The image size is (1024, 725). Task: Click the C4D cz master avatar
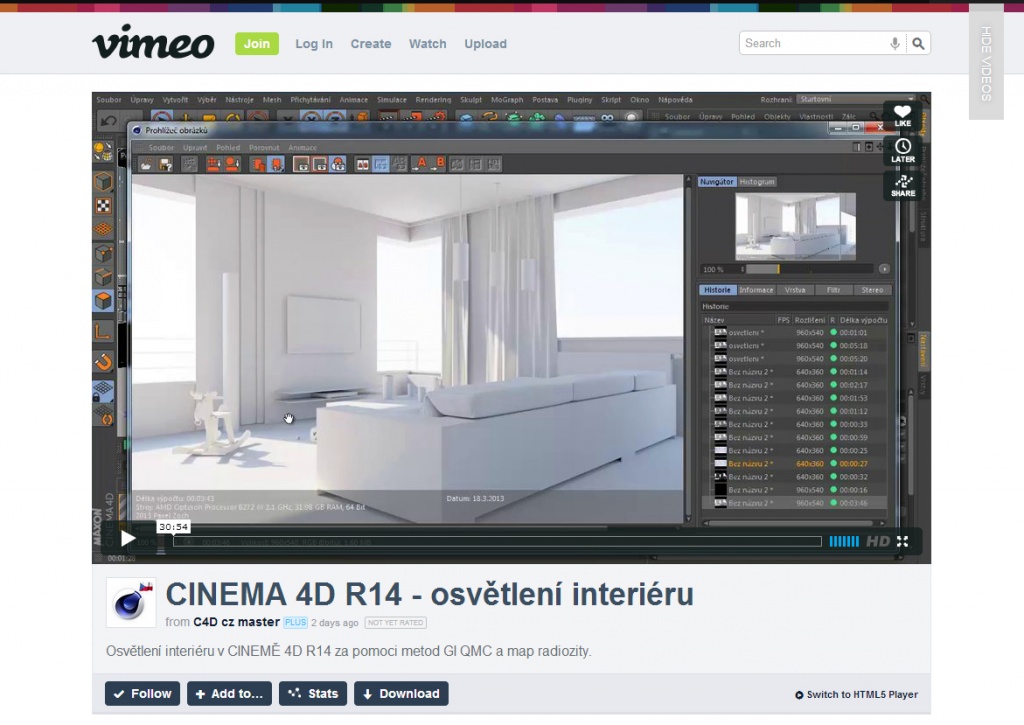click(131, 602)
